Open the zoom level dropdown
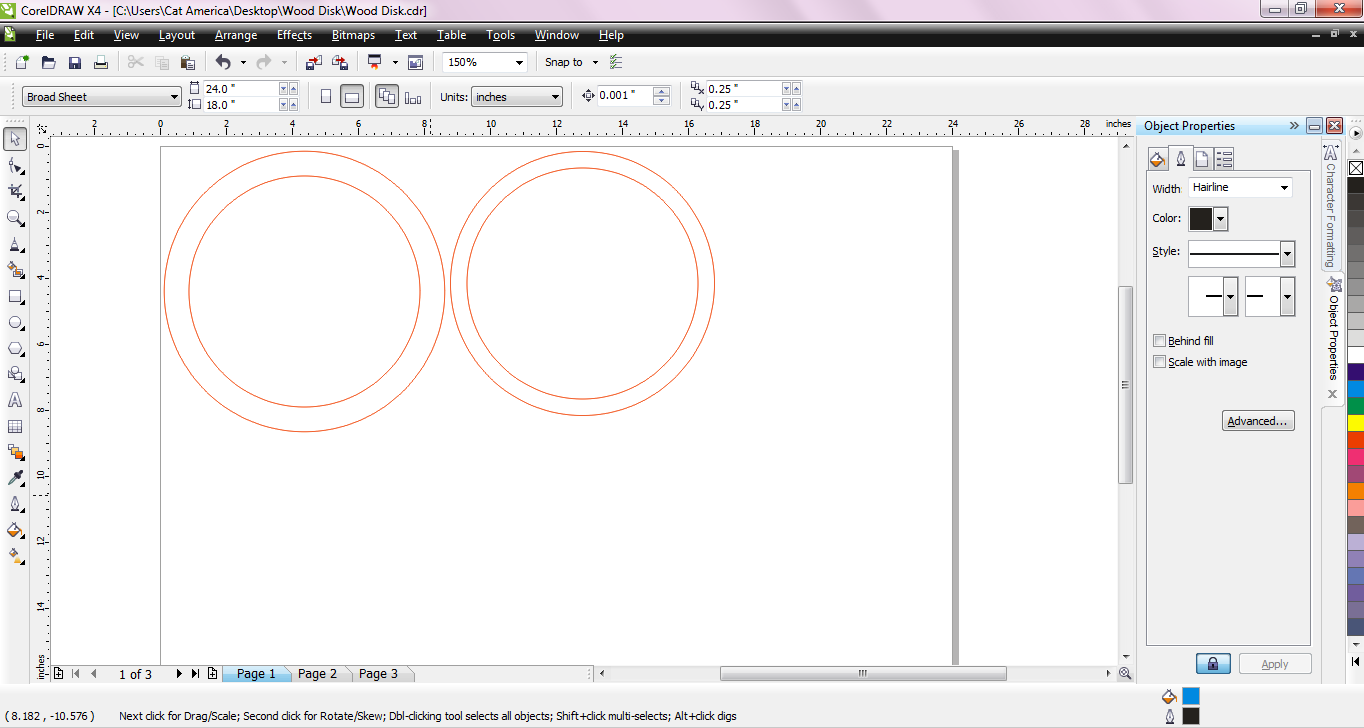The width and height of the screenshot is (1364, 728). 519,61
